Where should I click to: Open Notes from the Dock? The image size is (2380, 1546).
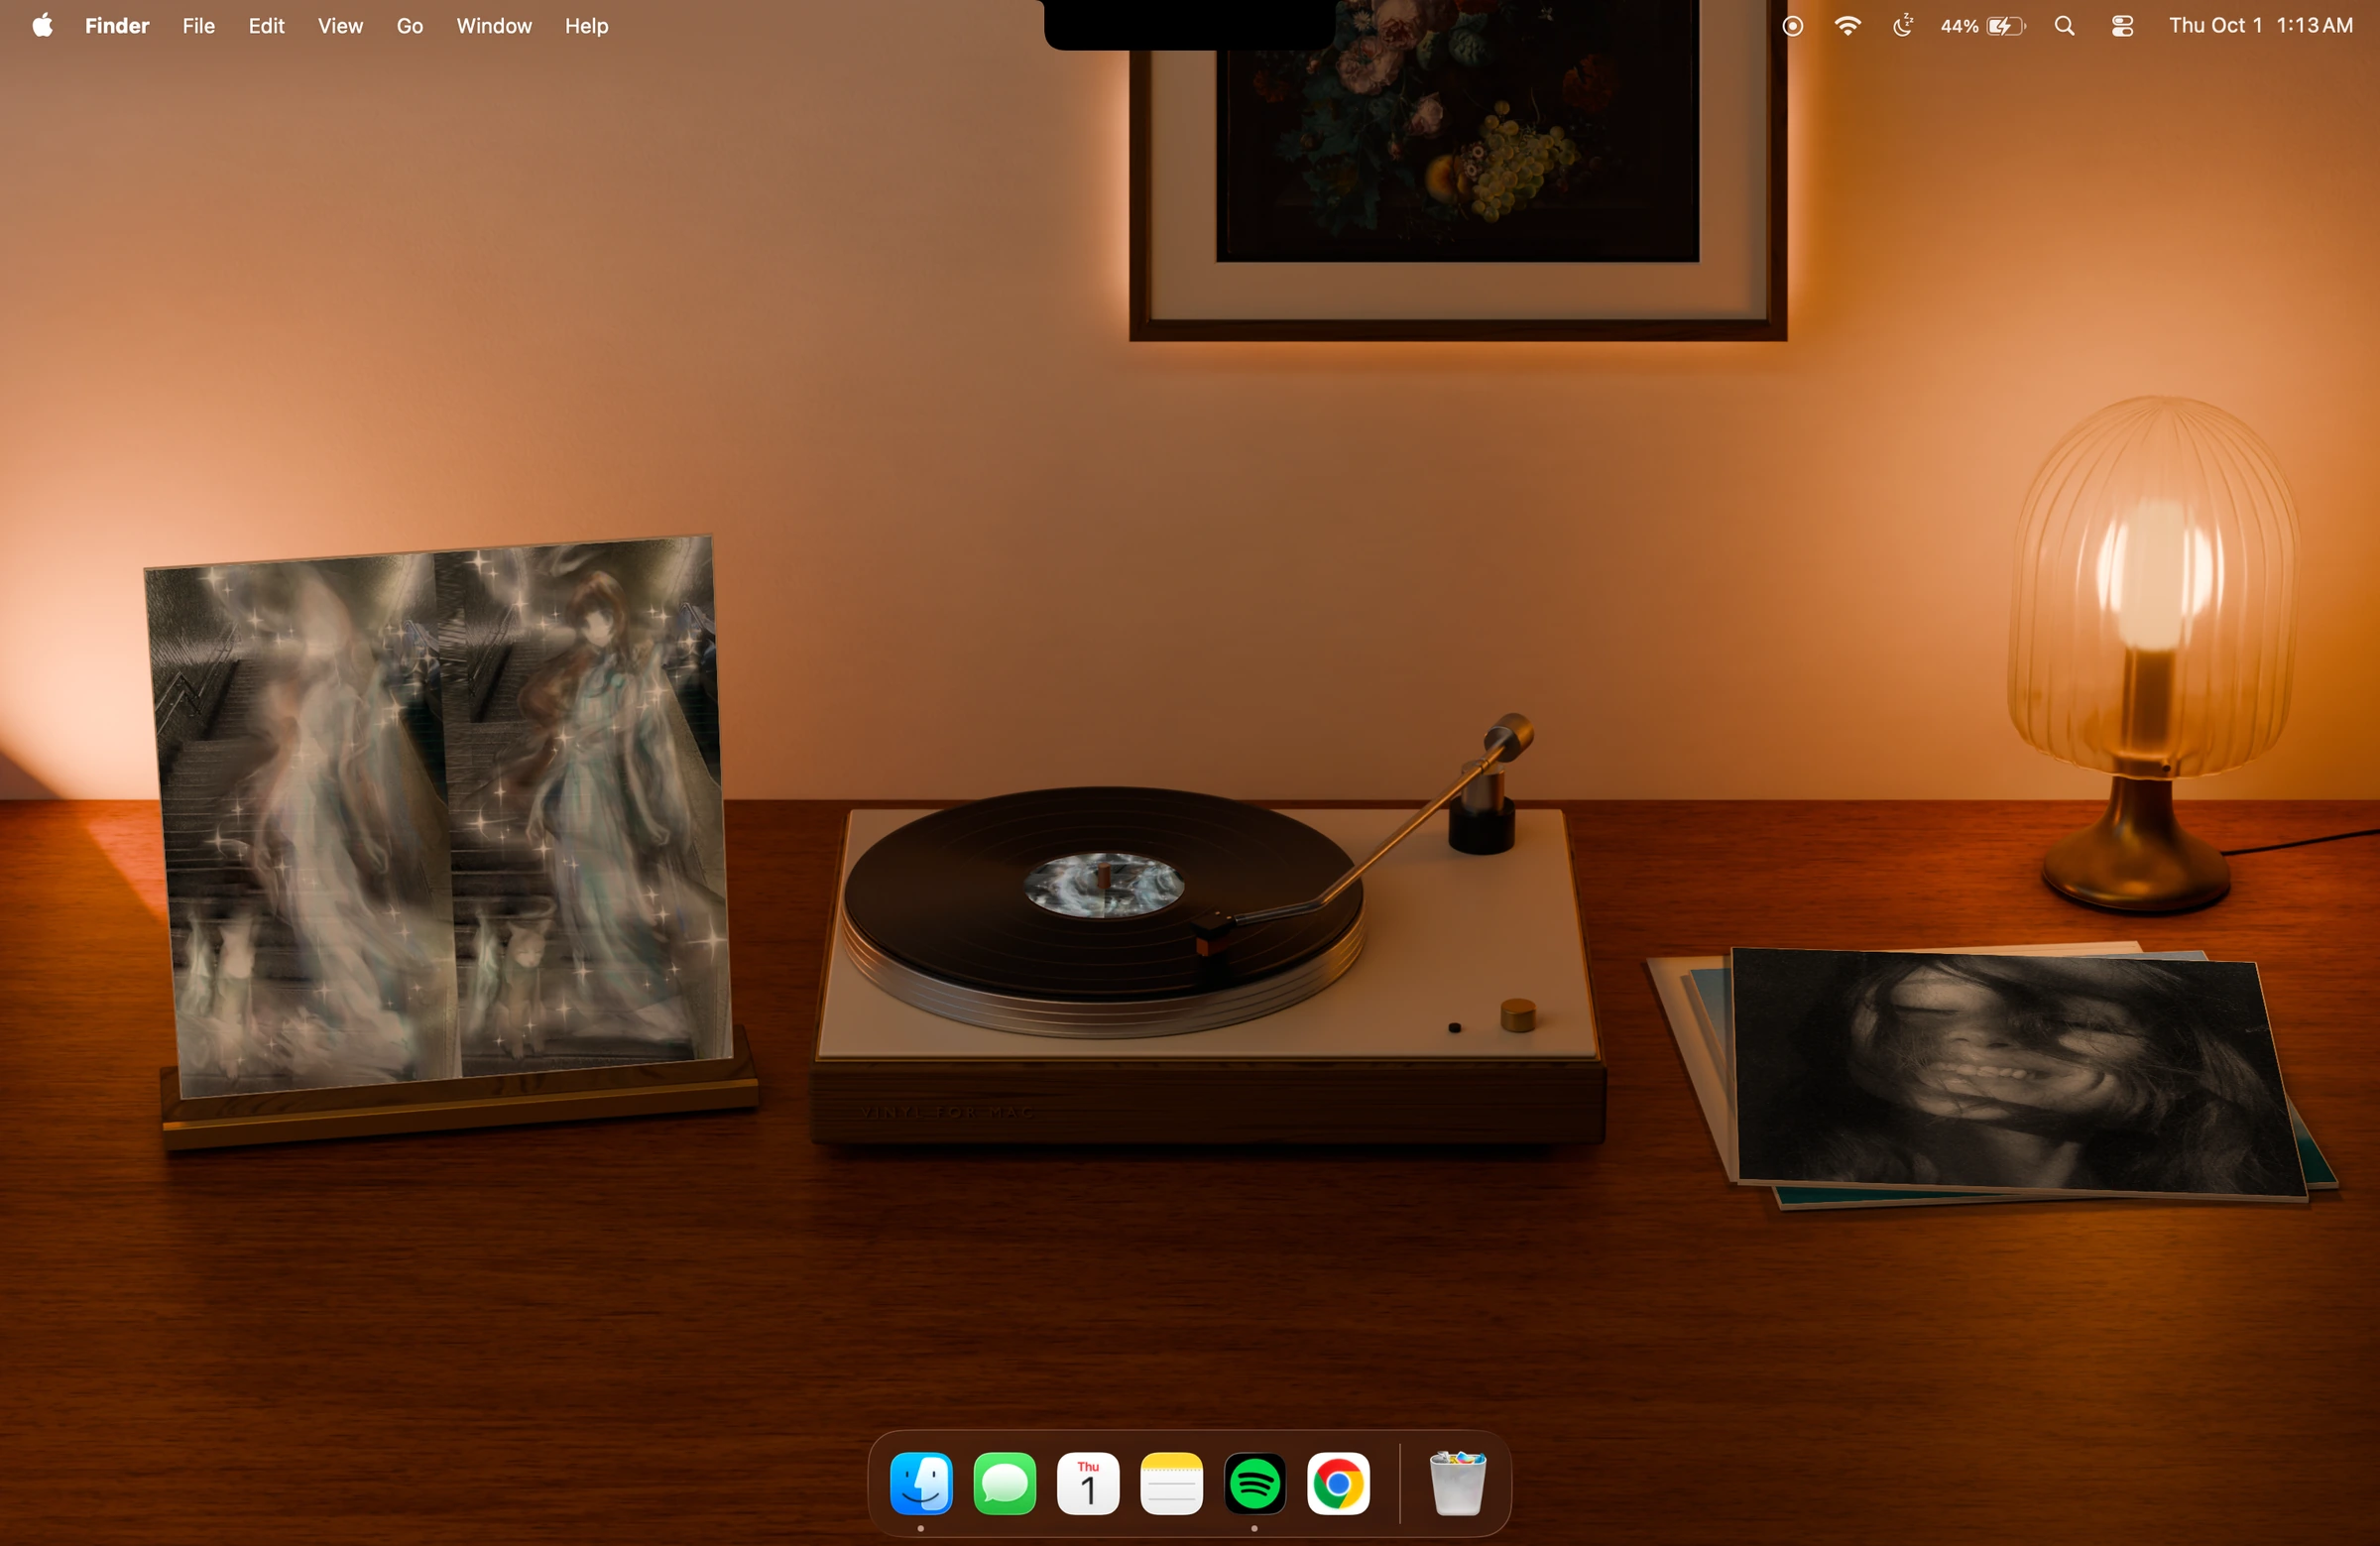pyautogui.click(x=1171, y=1483)
